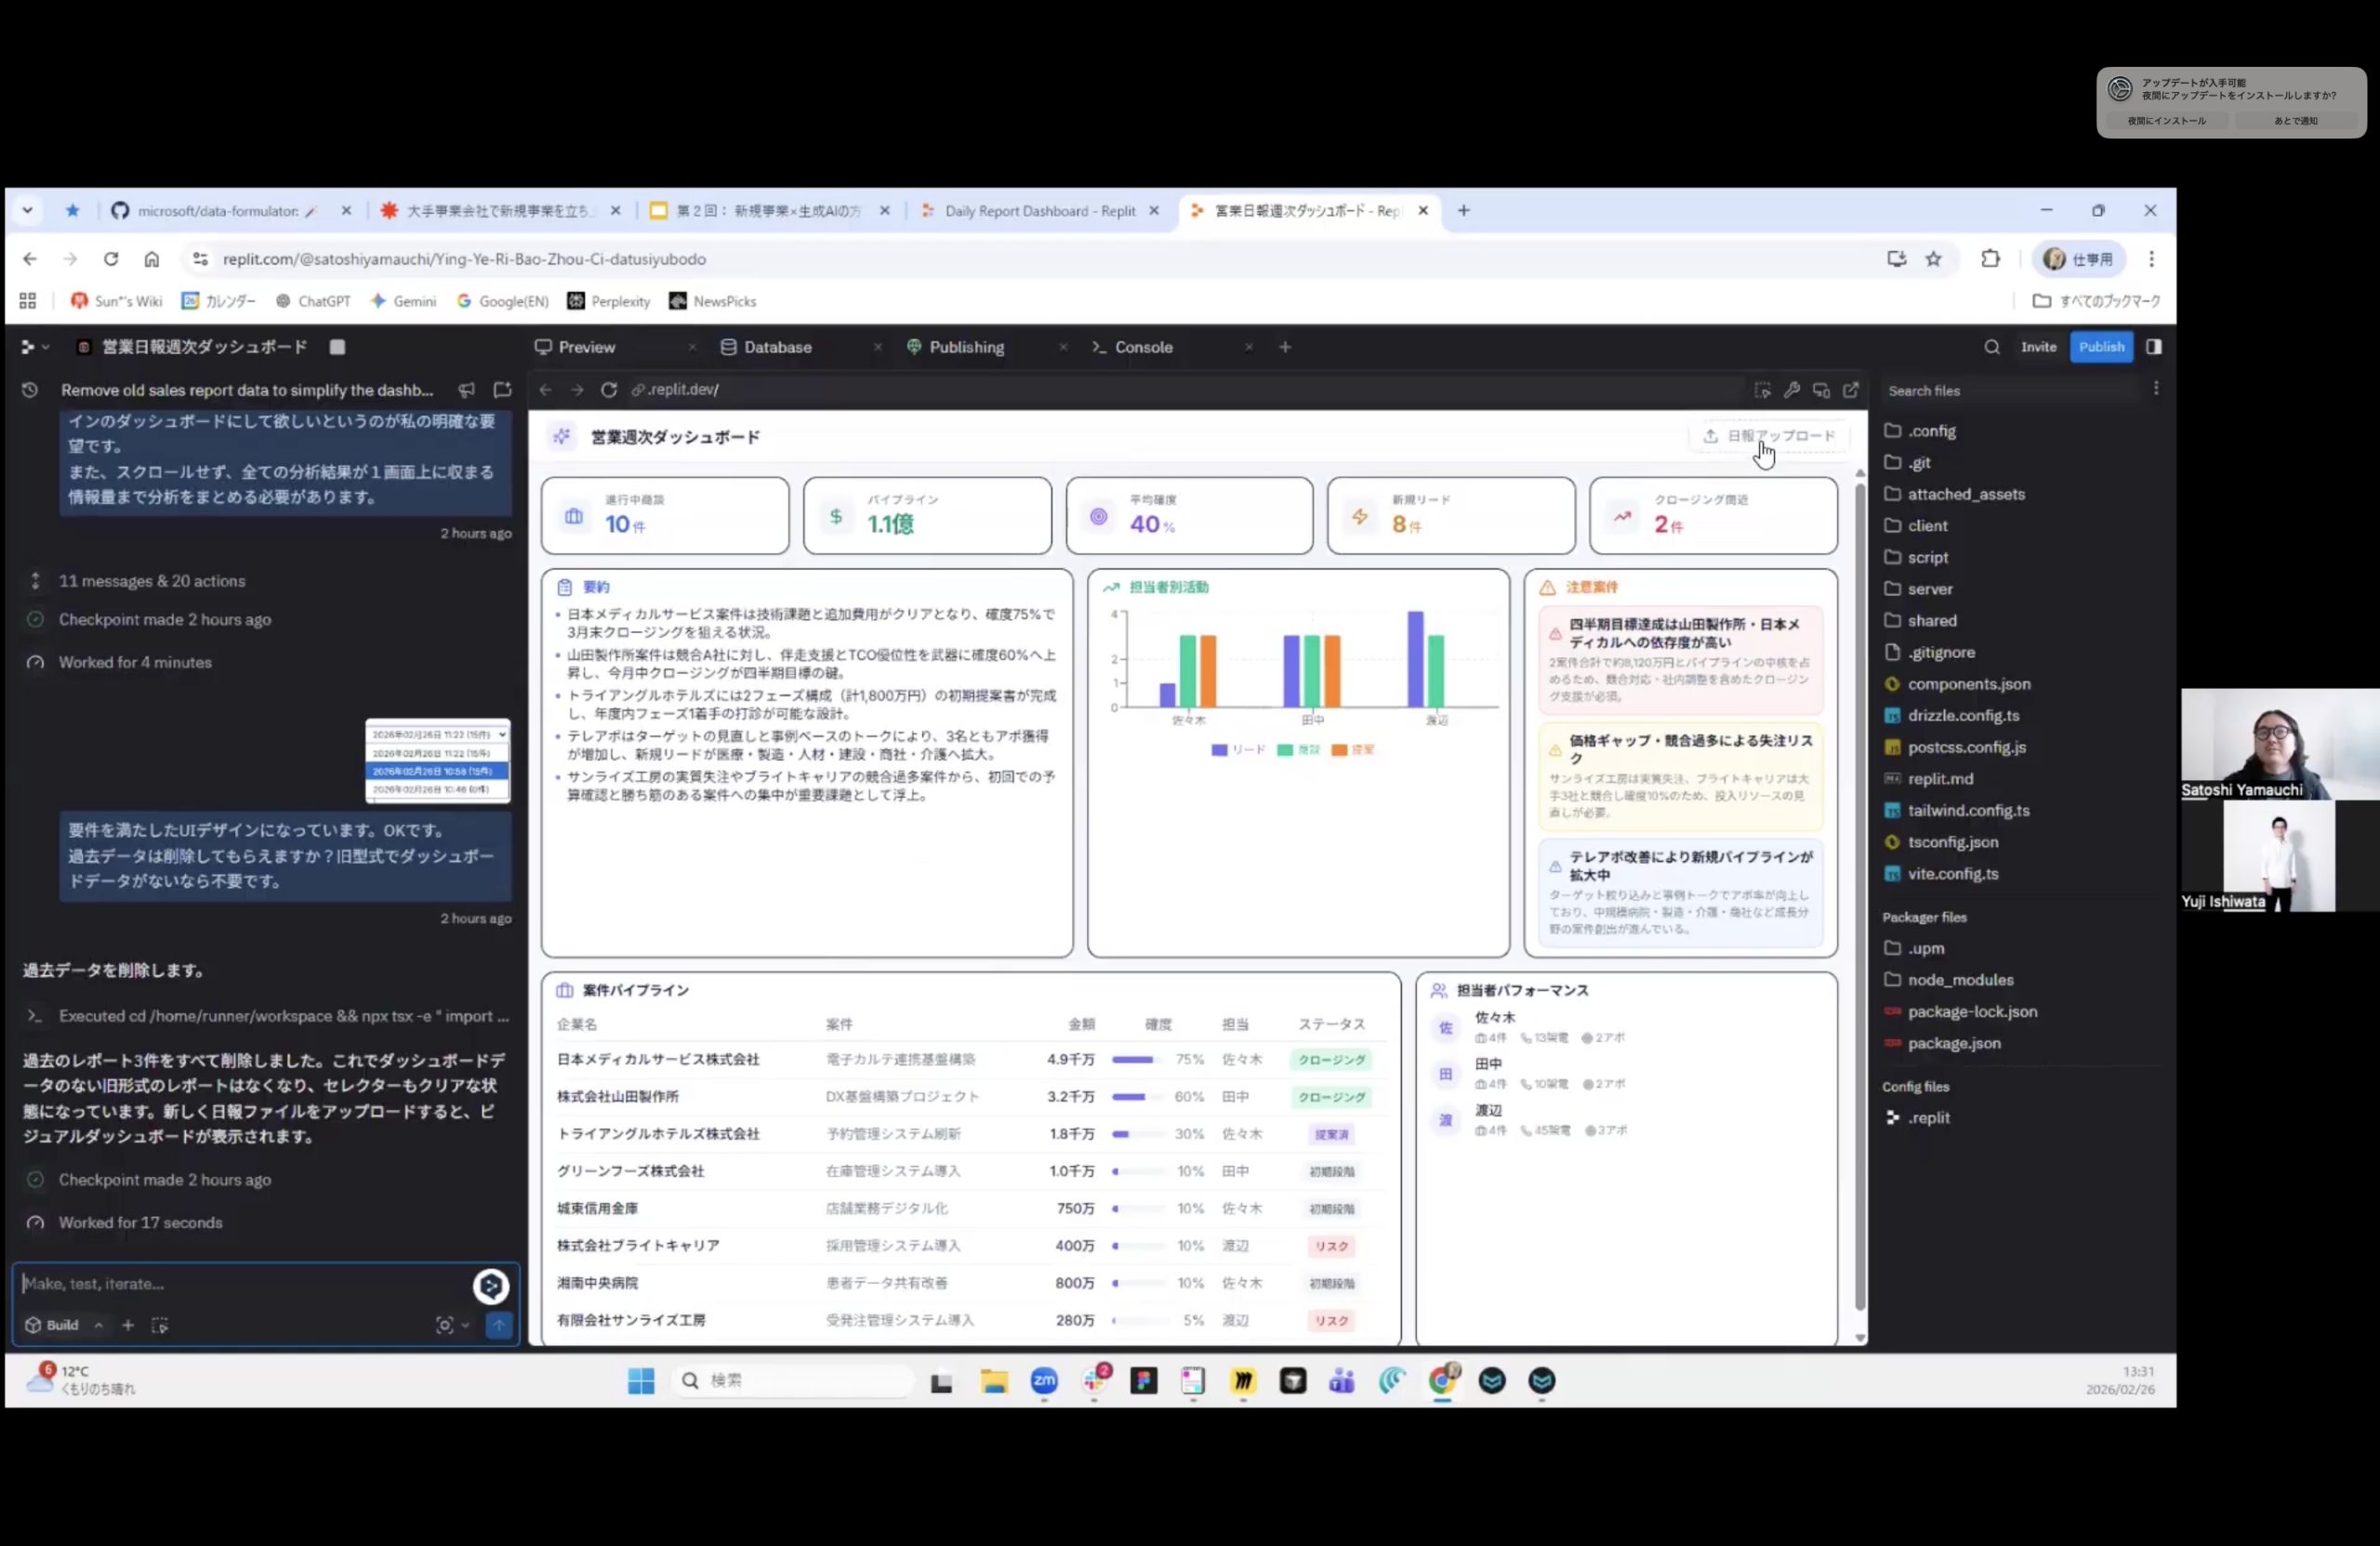The image size is (2380, 1546).
Task: Open the preview developer tools wrench icon
Action: point(1792,390)
